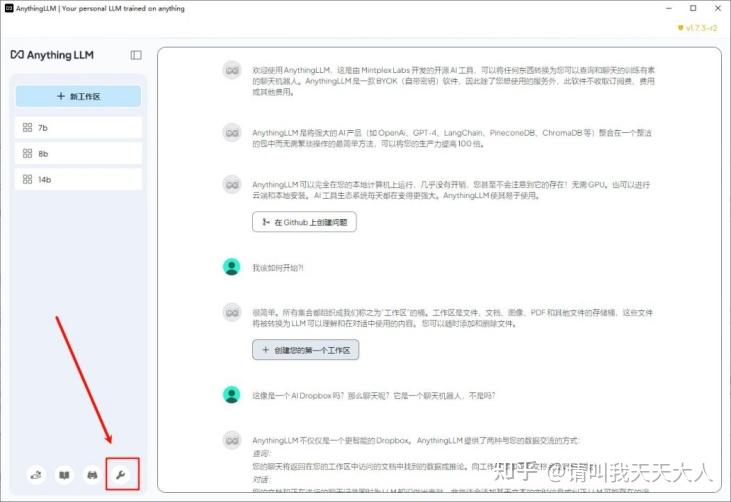Viewport: 731px width, 502px height.
Task: Click the message mentioning OpenAi, GPT-4, LangChain
Action: [x=452, y=138]
